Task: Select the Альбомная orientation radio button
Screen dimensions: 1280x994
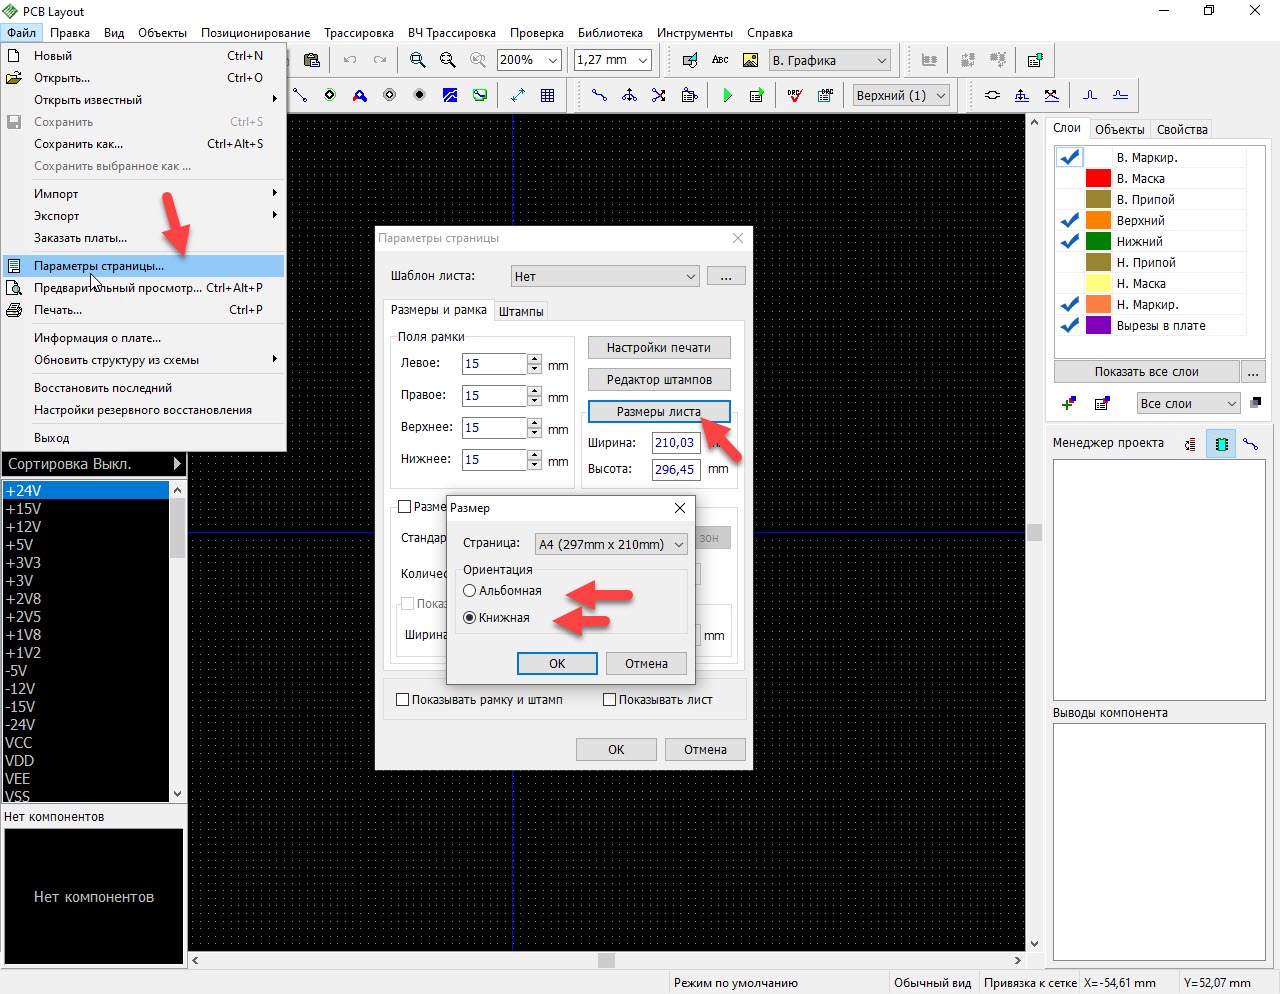Action: (470, 591)
